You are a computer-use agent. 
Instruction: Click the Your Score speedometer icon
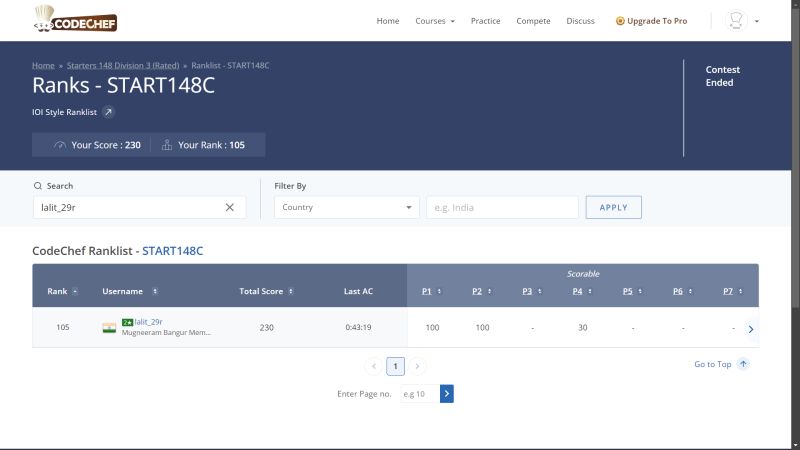(x=60, y=145)
